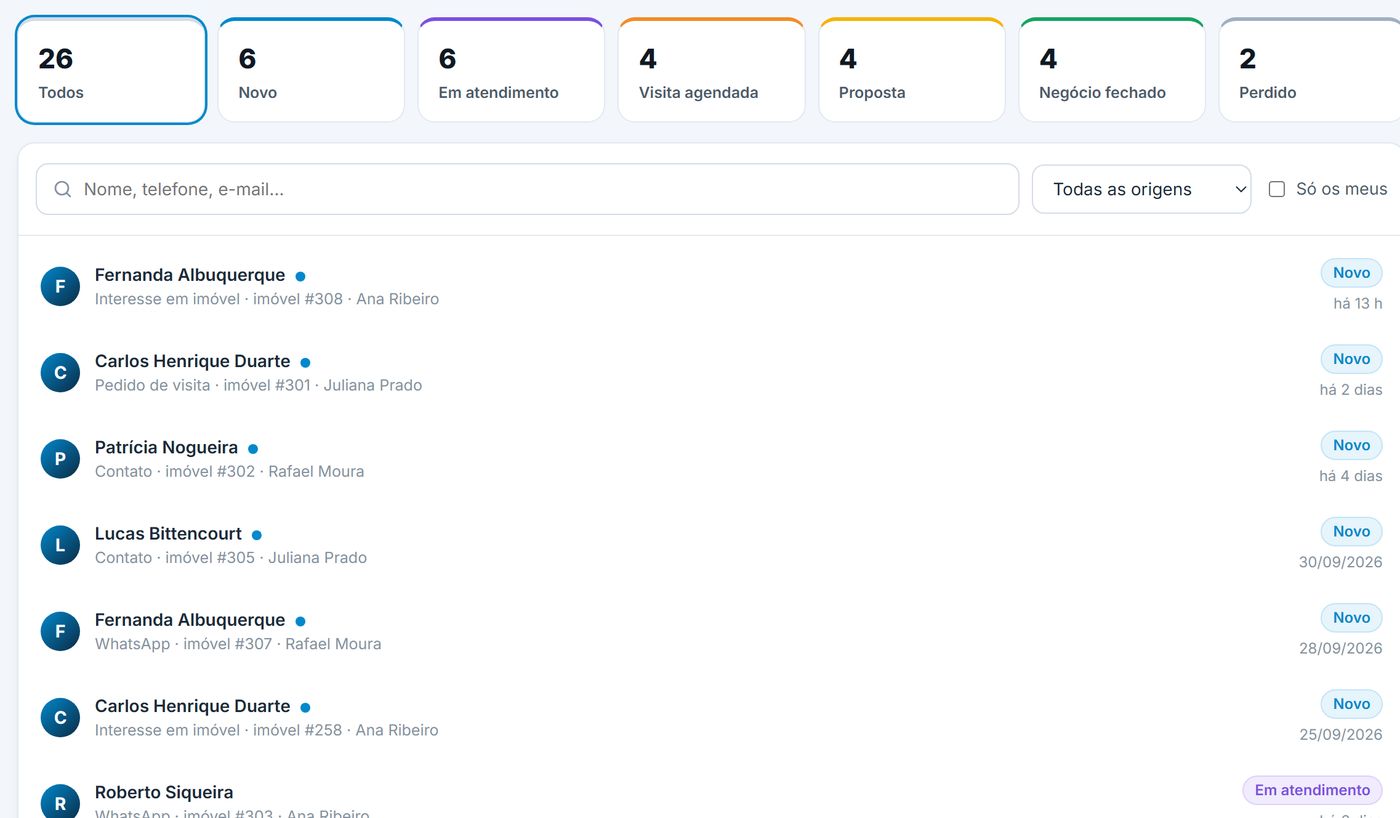Click unread dot beside Lucas Bittencourt
Screen dimensions: 1400x818
(x=257, y=535)
